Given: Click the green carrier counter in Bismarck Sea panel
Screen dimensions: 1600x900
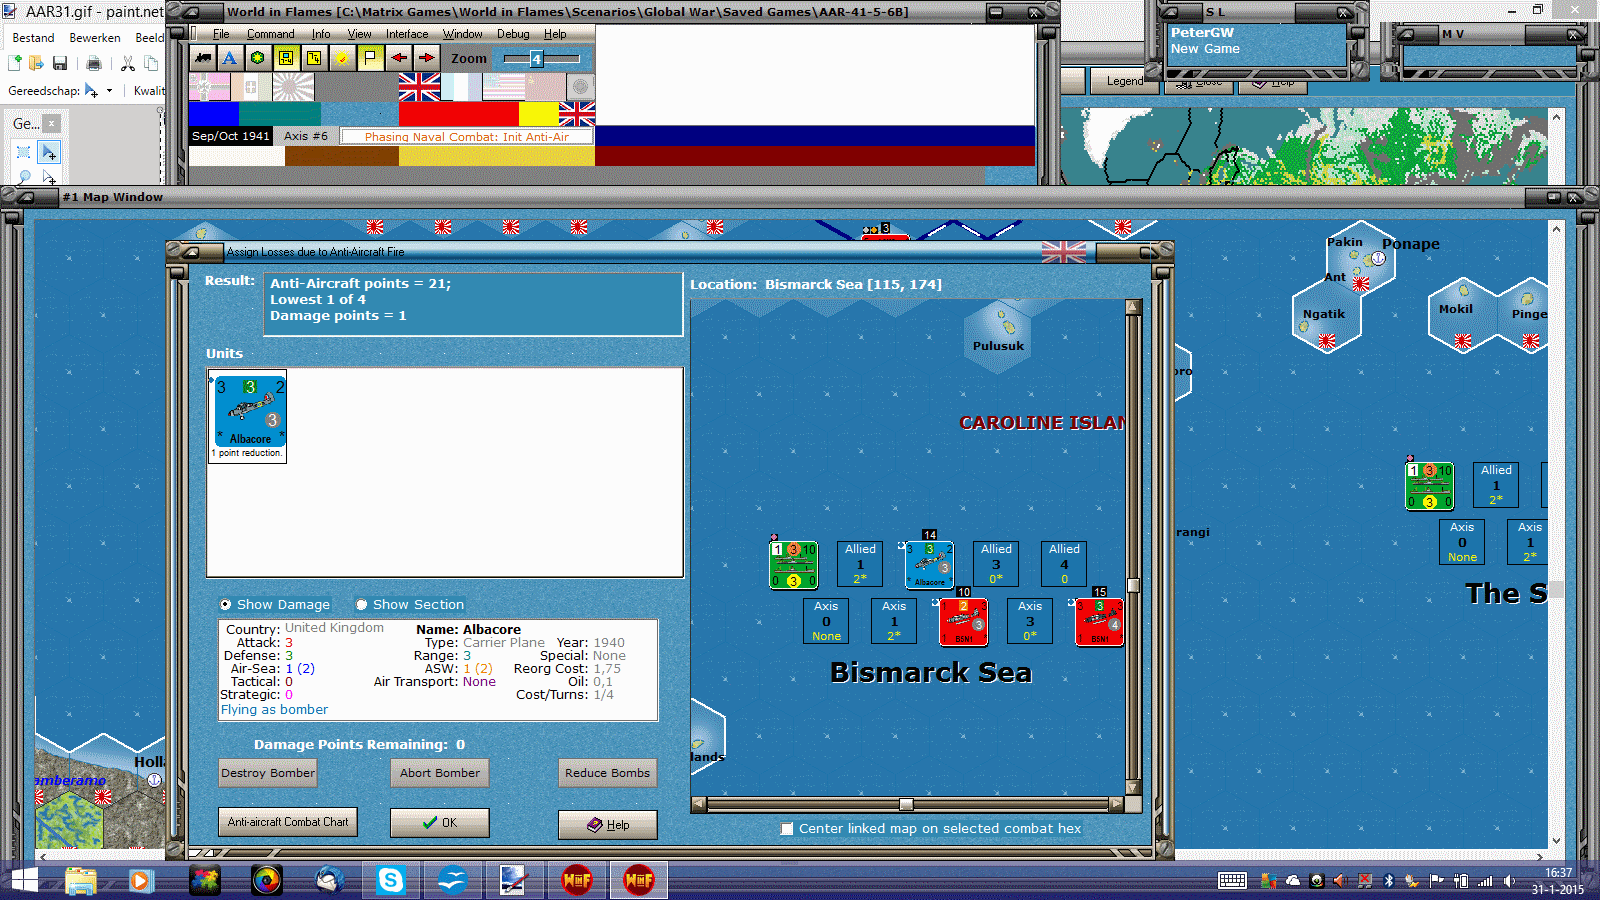Looking at the screenshot, I should click(794, 565).
